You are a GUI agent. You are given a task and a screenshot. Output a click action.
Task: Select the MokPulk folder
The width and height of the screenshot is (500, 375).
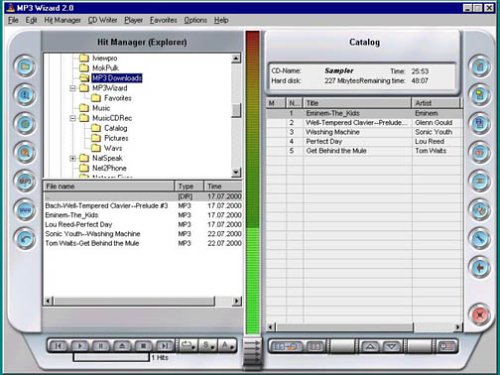(x=105, y=68)
